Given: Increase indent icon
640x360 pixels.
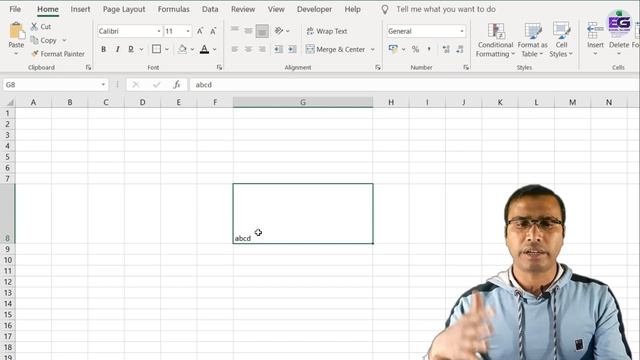Looking at the screenshot, I should (292, 49).
